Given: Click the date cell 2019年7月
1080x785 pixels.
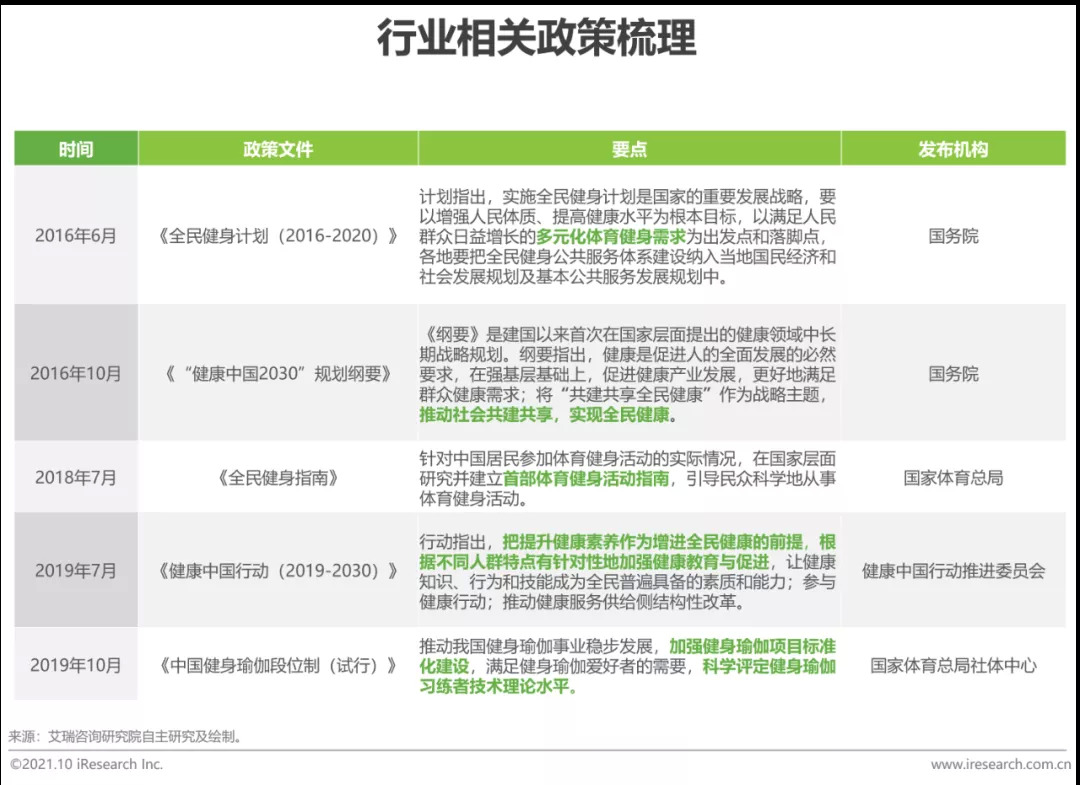Looking at the screenshot, I should click(76, 571).
